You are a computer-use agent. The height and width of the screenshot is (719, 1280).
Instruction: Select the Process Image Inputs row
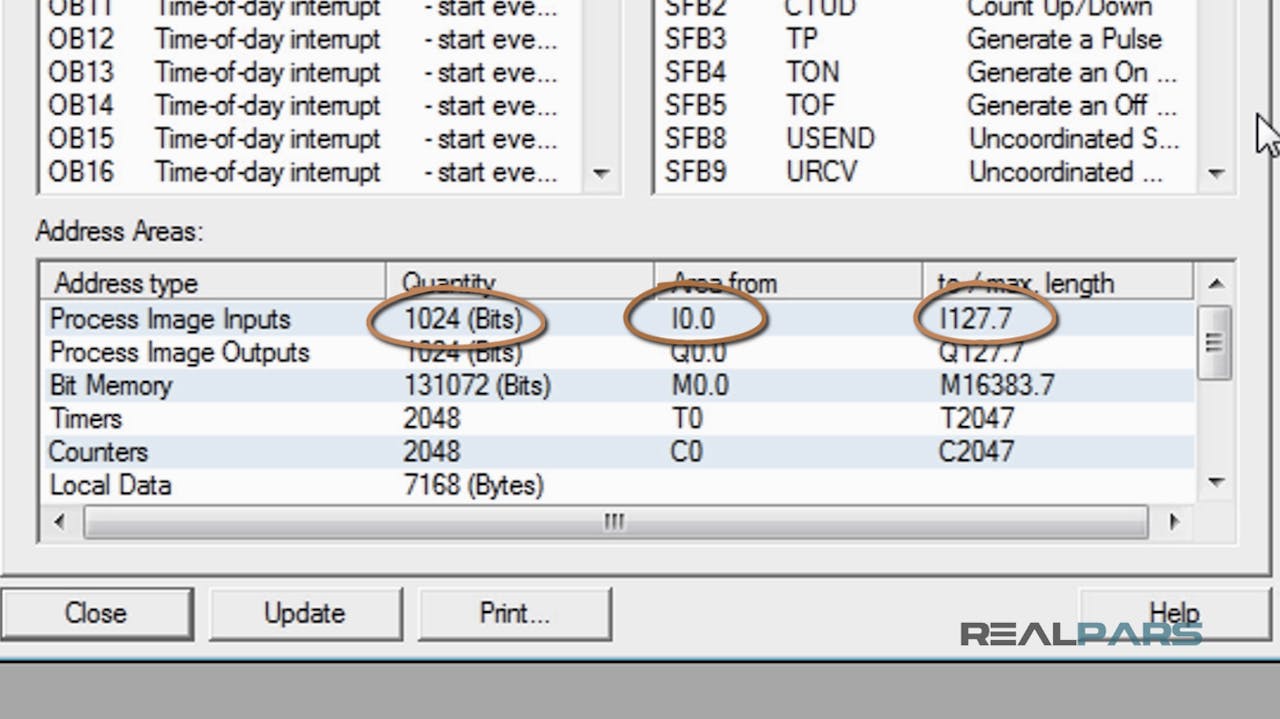(x=170, y=319)
